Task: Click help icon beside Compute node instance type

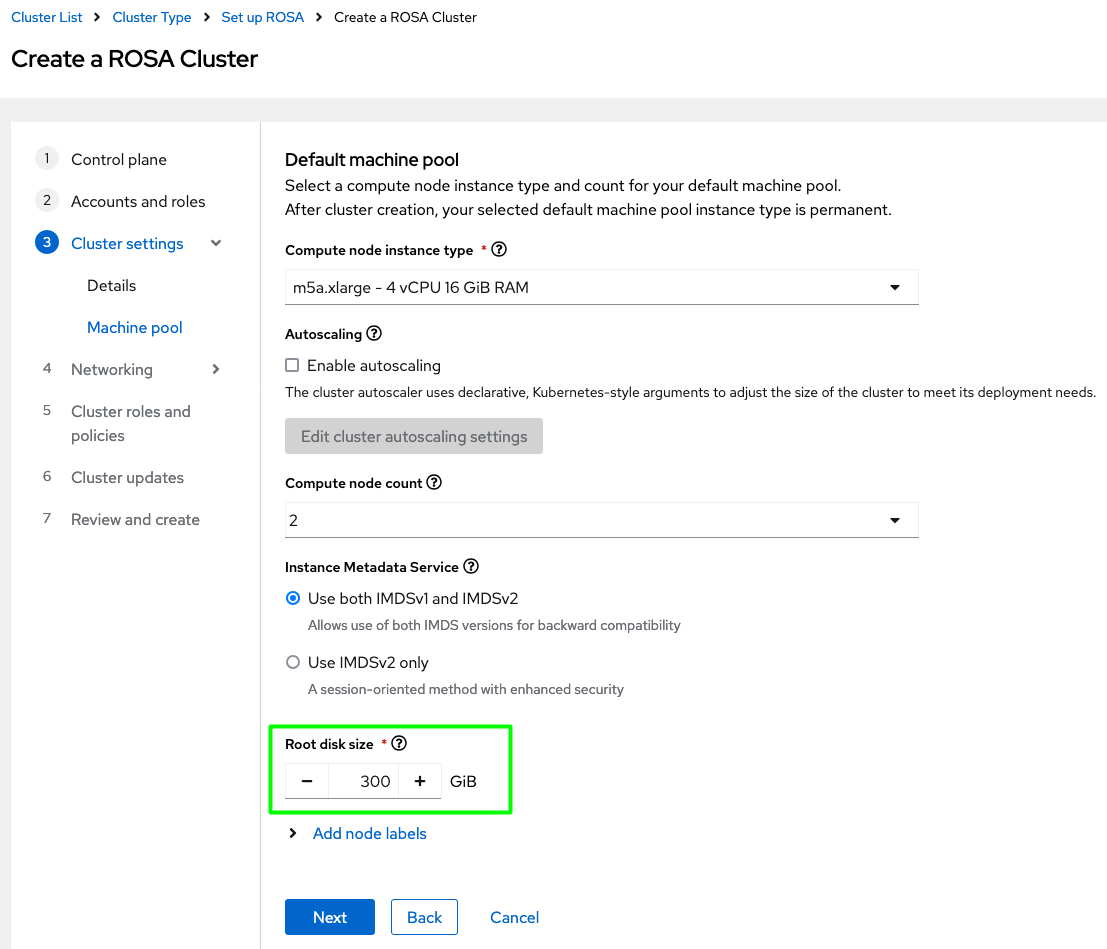Action: click(500, 250)
